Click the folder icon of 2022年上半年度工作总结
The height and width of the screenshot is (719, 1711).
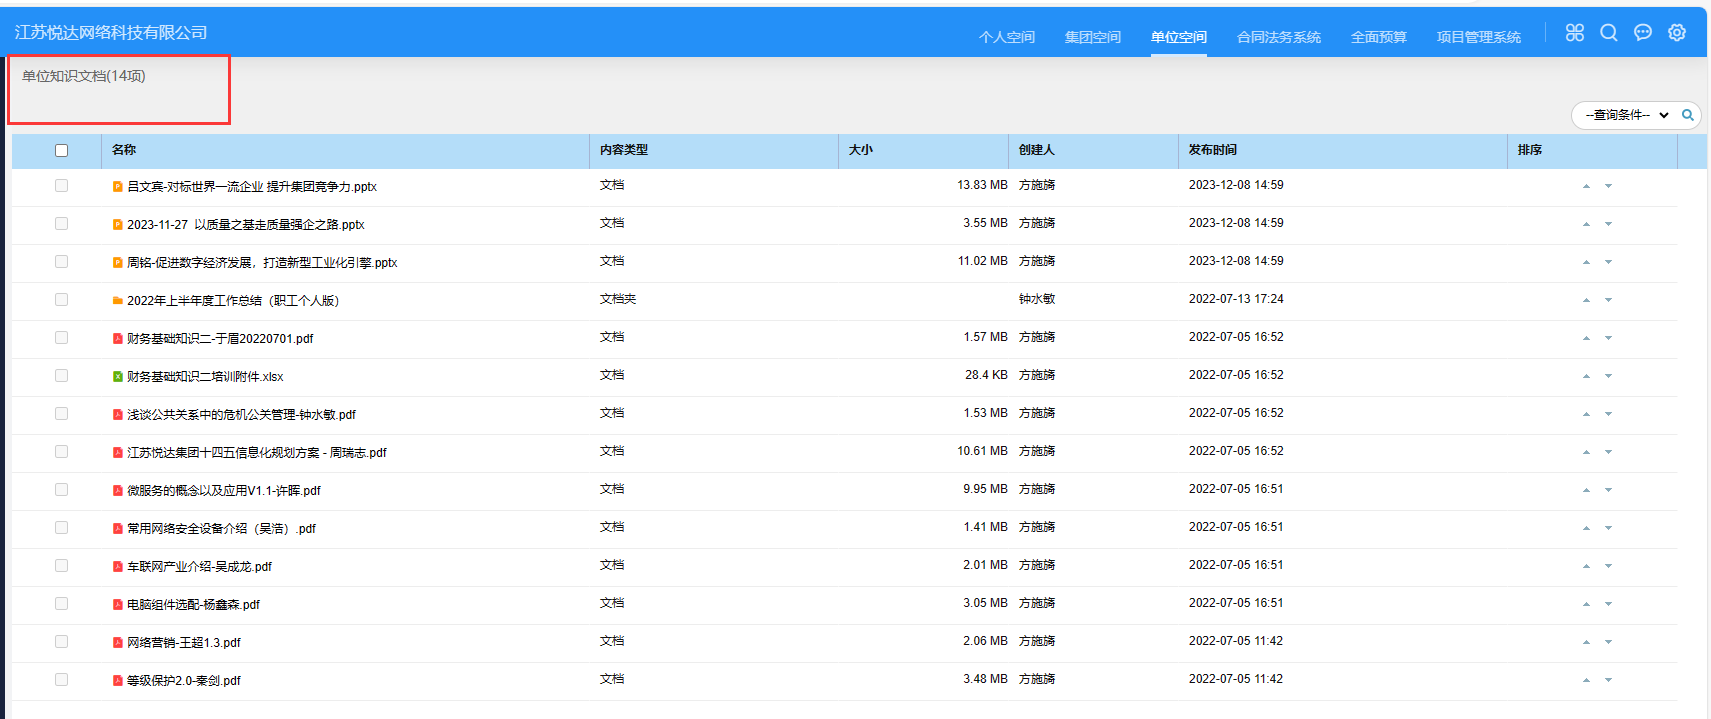(118, 301)
